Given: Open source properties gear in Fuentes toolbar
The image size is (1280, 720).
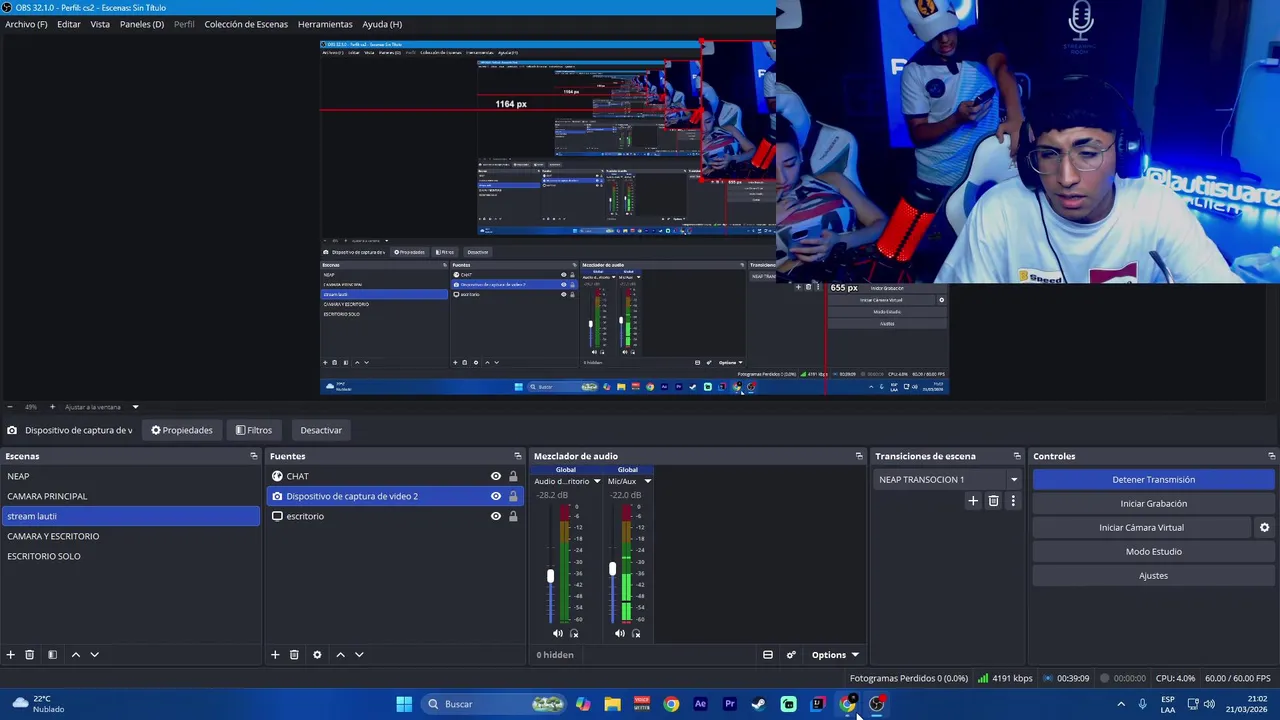Looking at the screenshot, I should 317,655.
